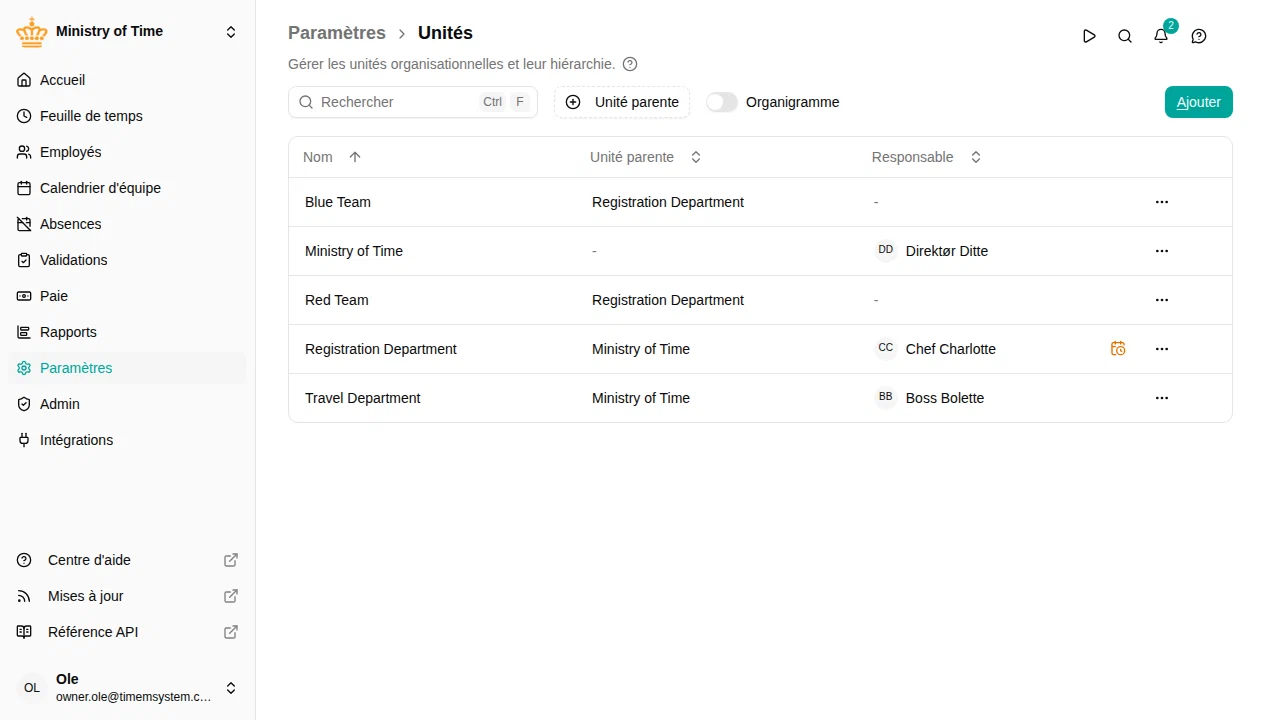Viewport: 1280px width, 720px height.
Task: Go to Absences
Action: pyautogui.click(x=127, y=224)
